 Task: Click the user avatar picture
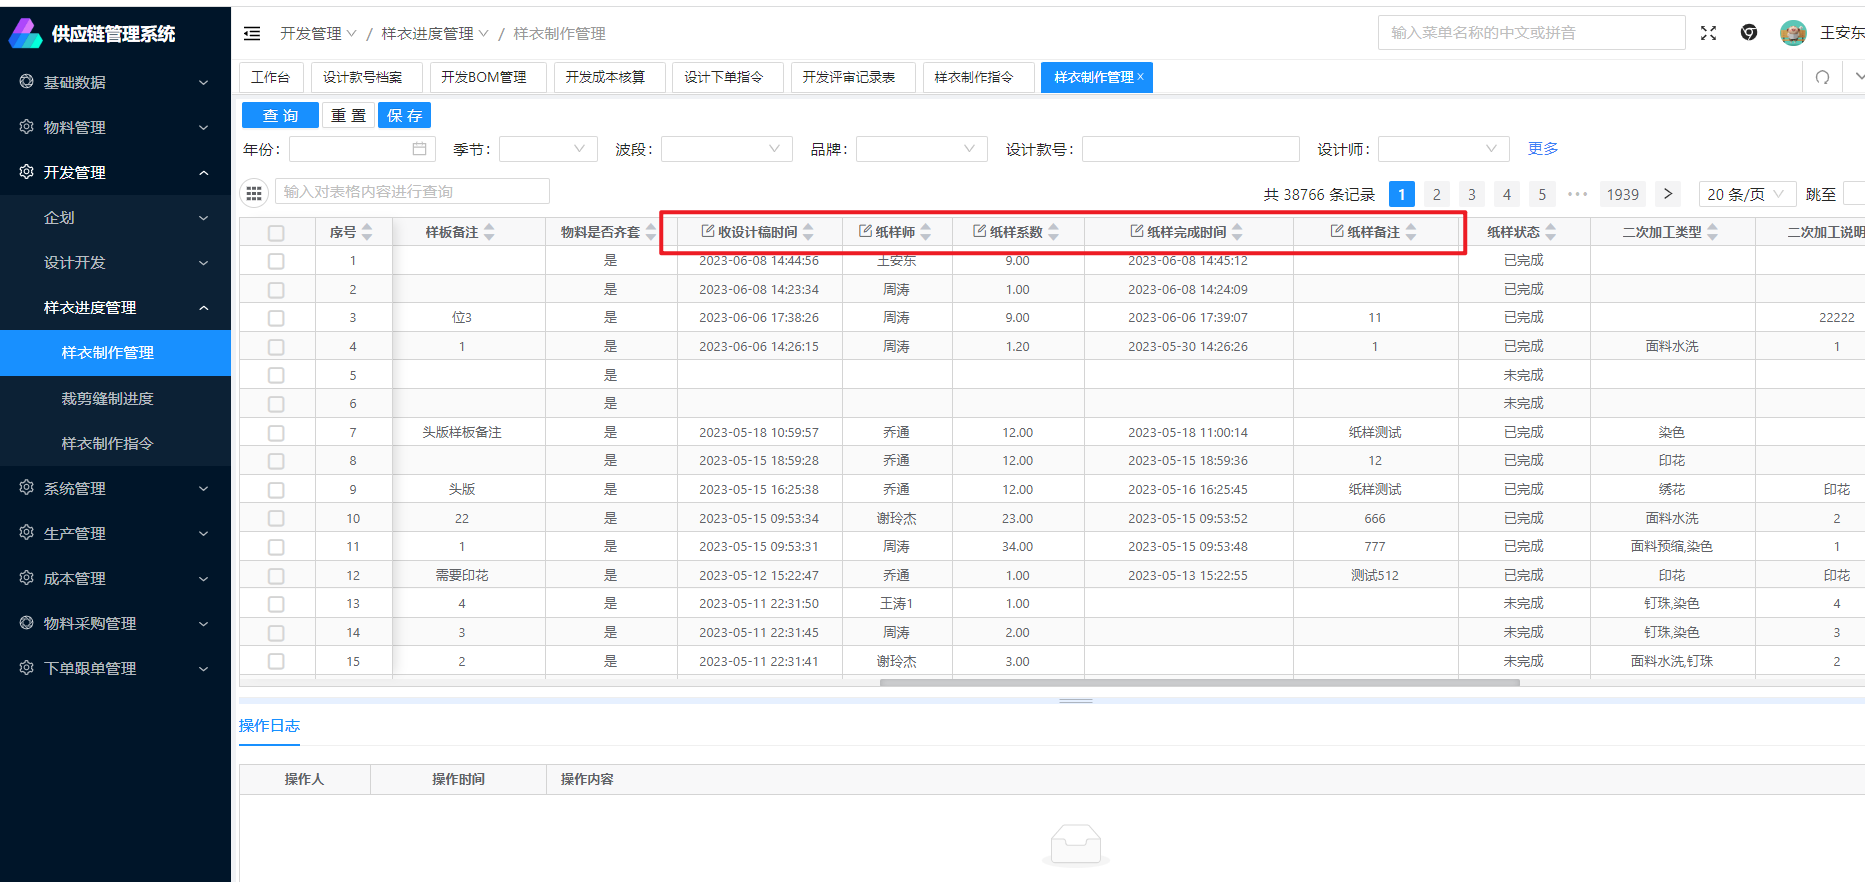[x=1792, y=33]
